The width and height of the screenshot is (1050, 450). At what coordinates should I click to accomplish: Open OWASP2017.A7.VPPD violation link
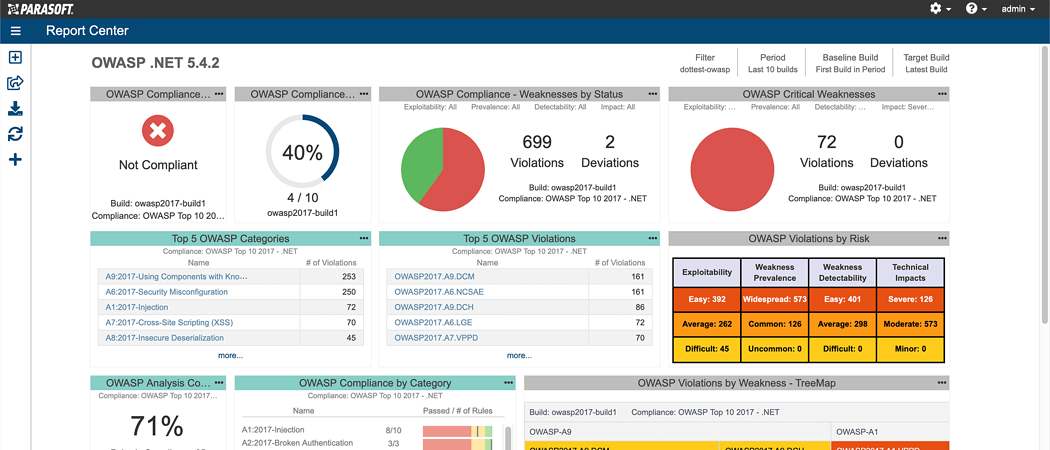[x=435, y=338]
